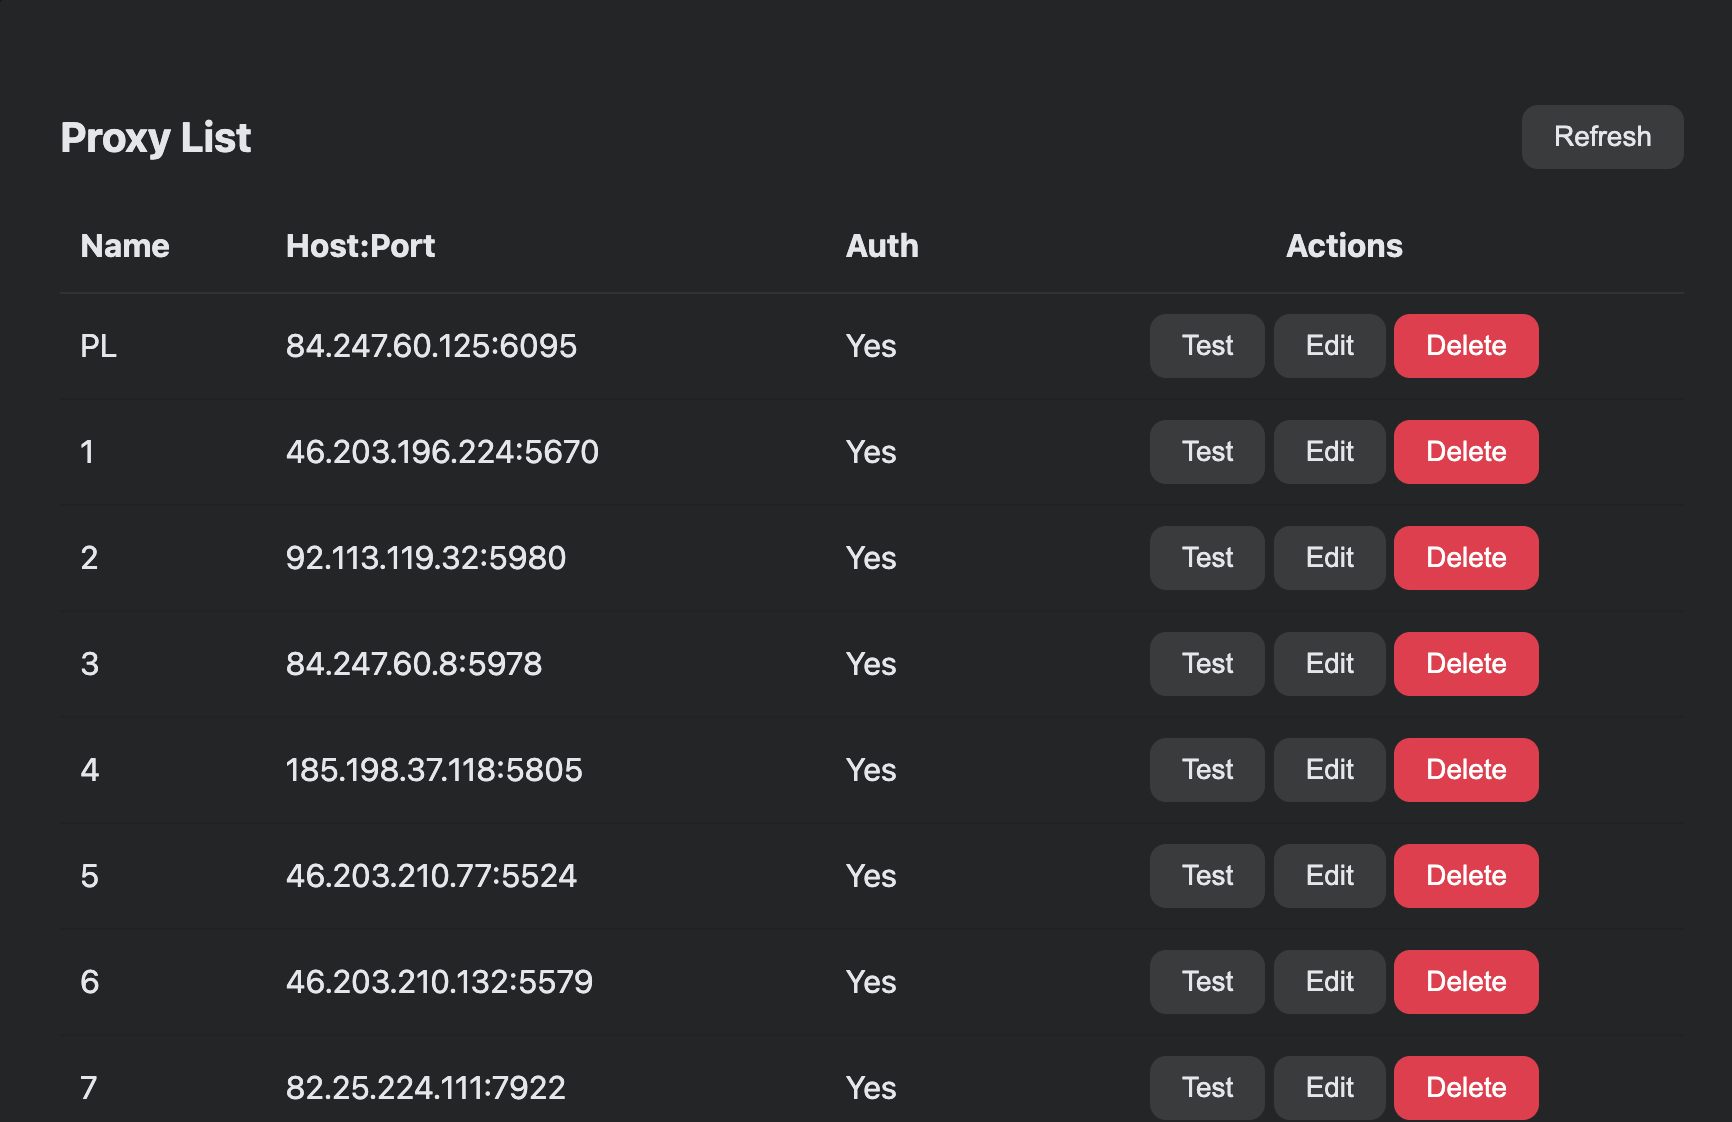Delete proxy number 5
The width and height of the screenshot is (1732, 1122).
click(1466, 875)
